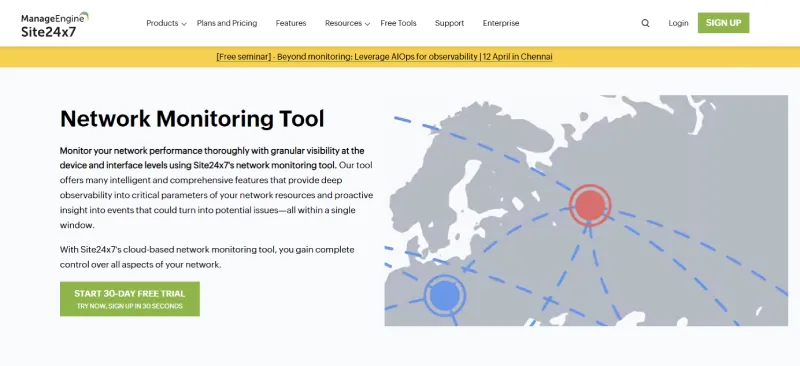Click the red location marker on map
Viewport: 800px width, 366px height.
coord(590,205)
